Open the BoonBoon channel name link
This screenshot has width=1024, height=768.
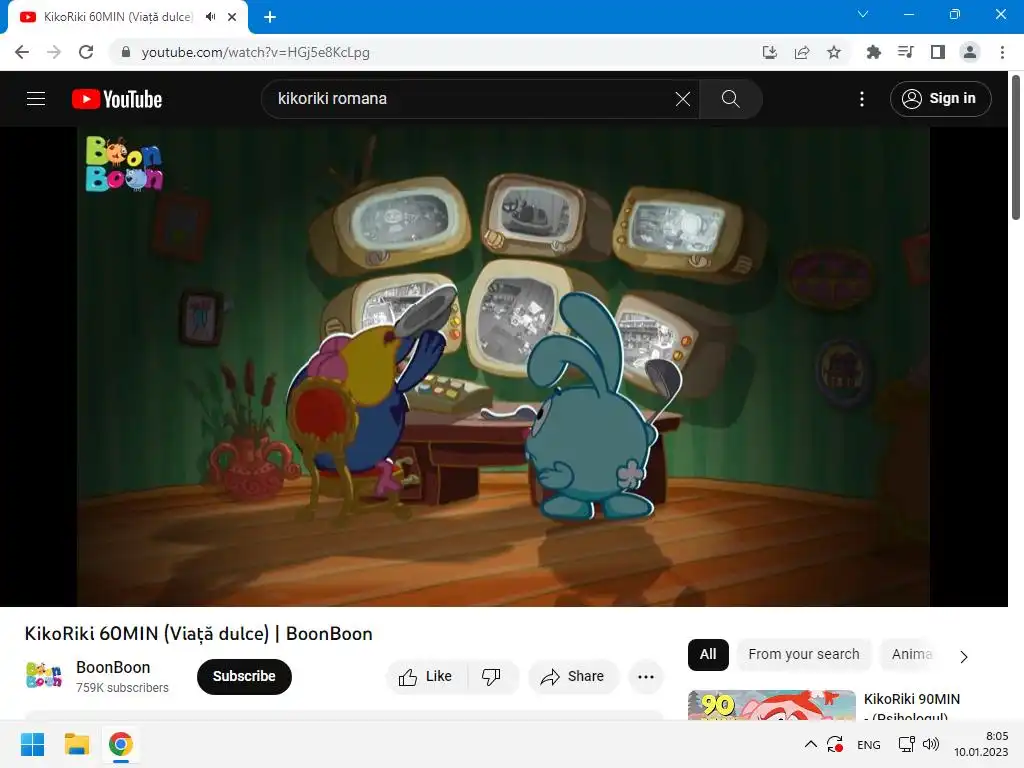click(x=113, y=667)
